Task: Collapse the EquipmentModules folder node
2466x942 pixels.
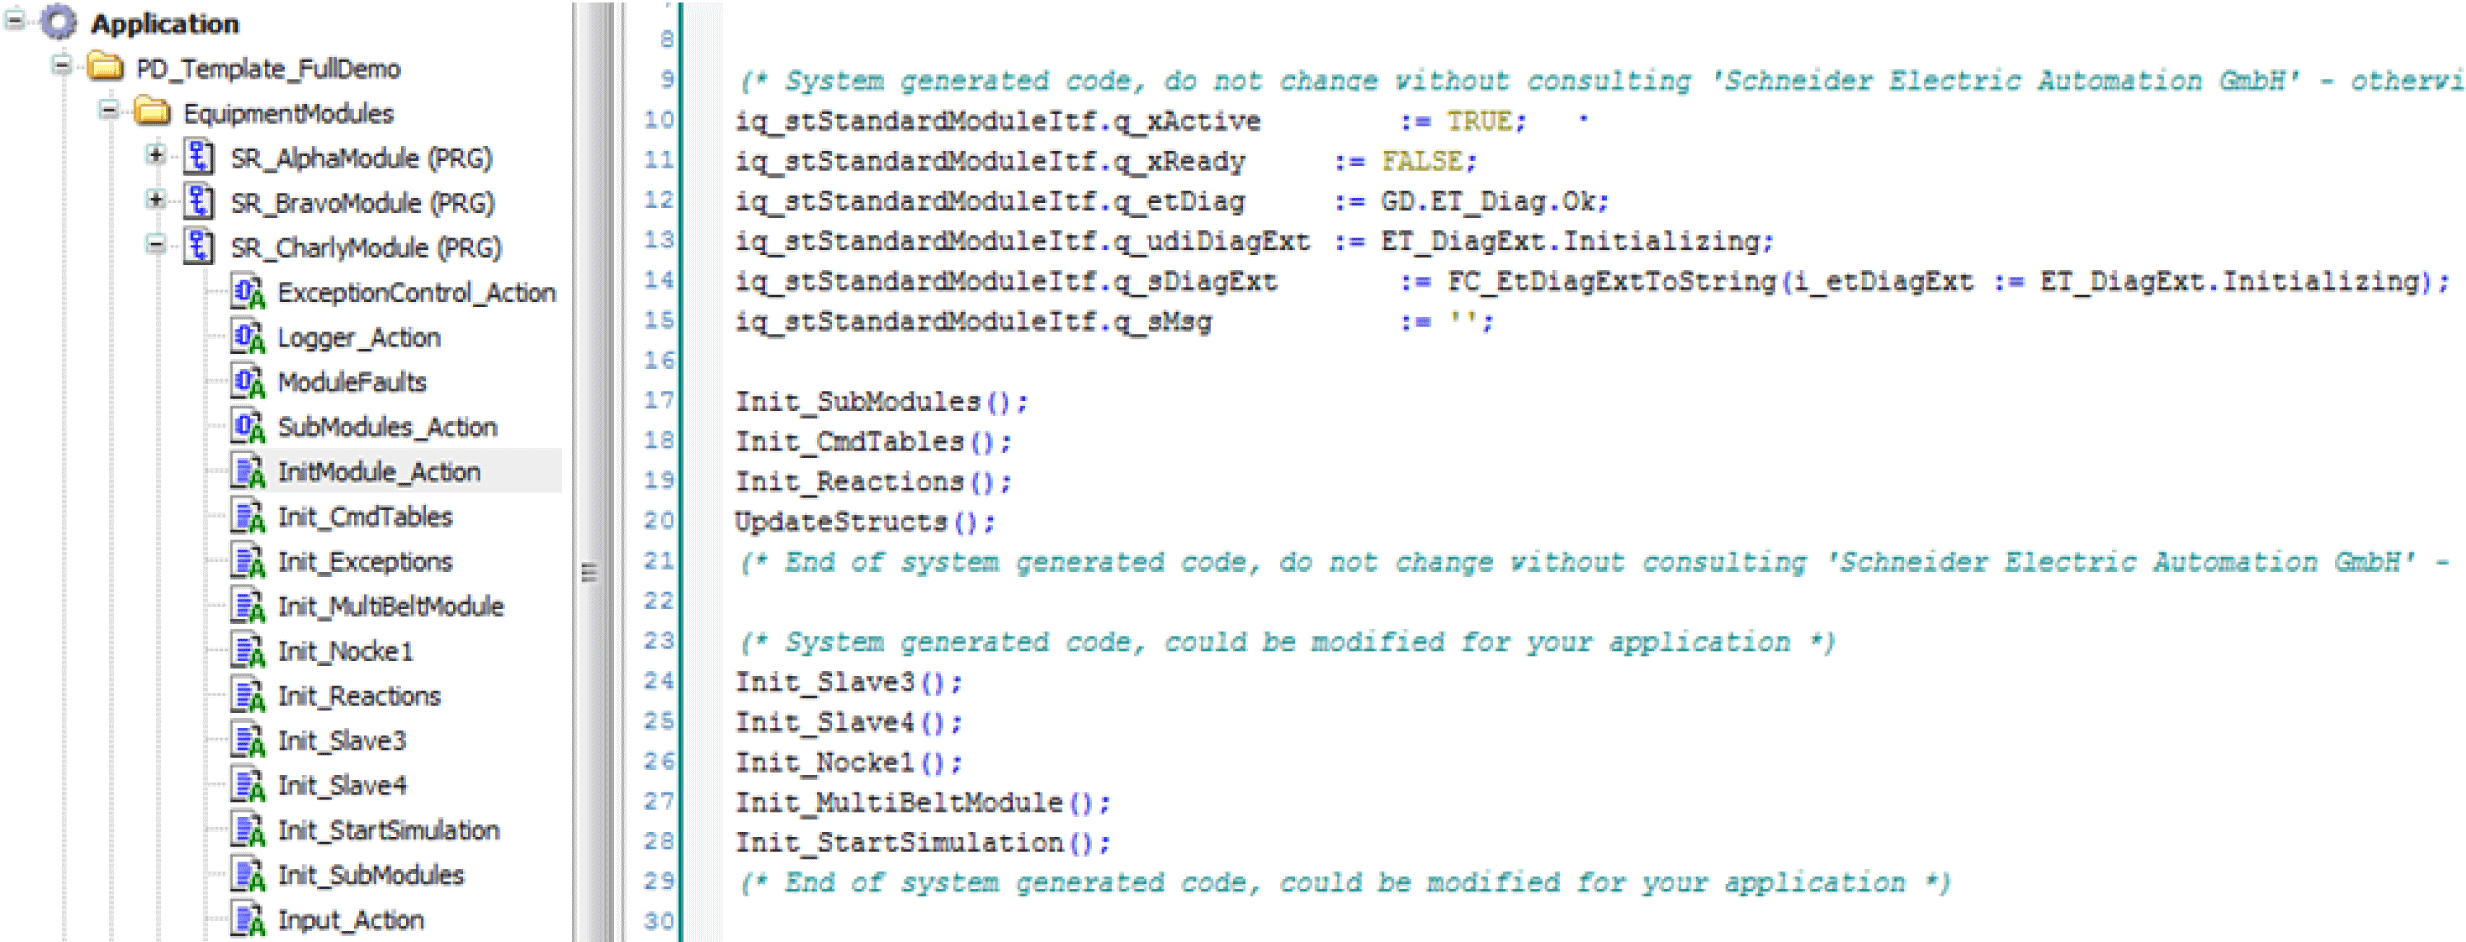Action: pos(108,110)
